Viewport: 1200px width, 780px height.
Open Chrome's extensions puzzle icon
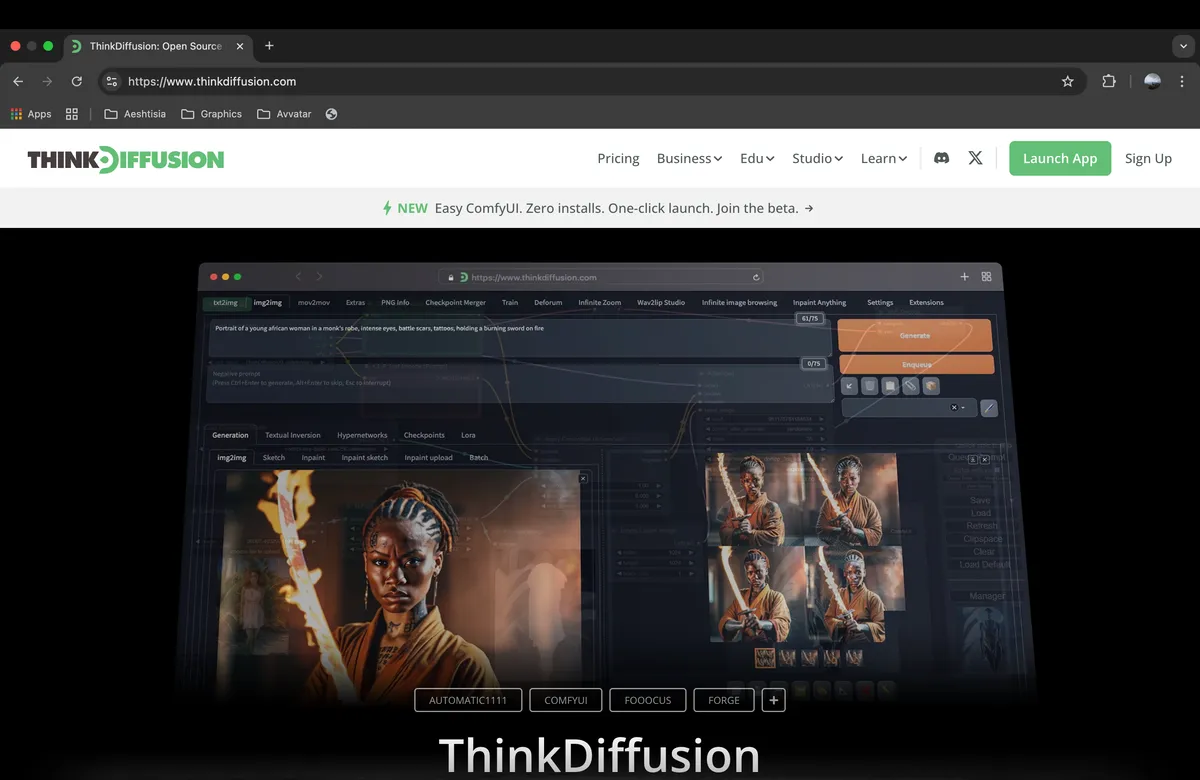(1109, 81)
